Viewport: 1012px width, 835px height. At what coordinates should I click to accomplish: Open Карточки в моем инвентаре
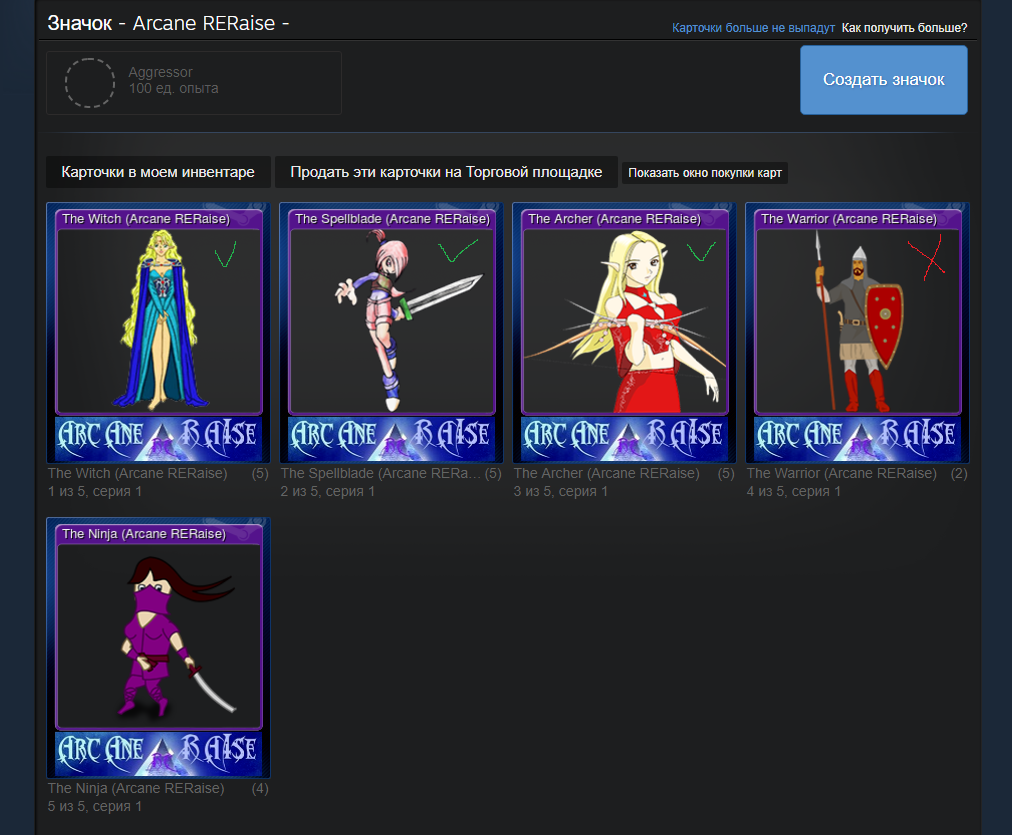(x=158, y=172)
